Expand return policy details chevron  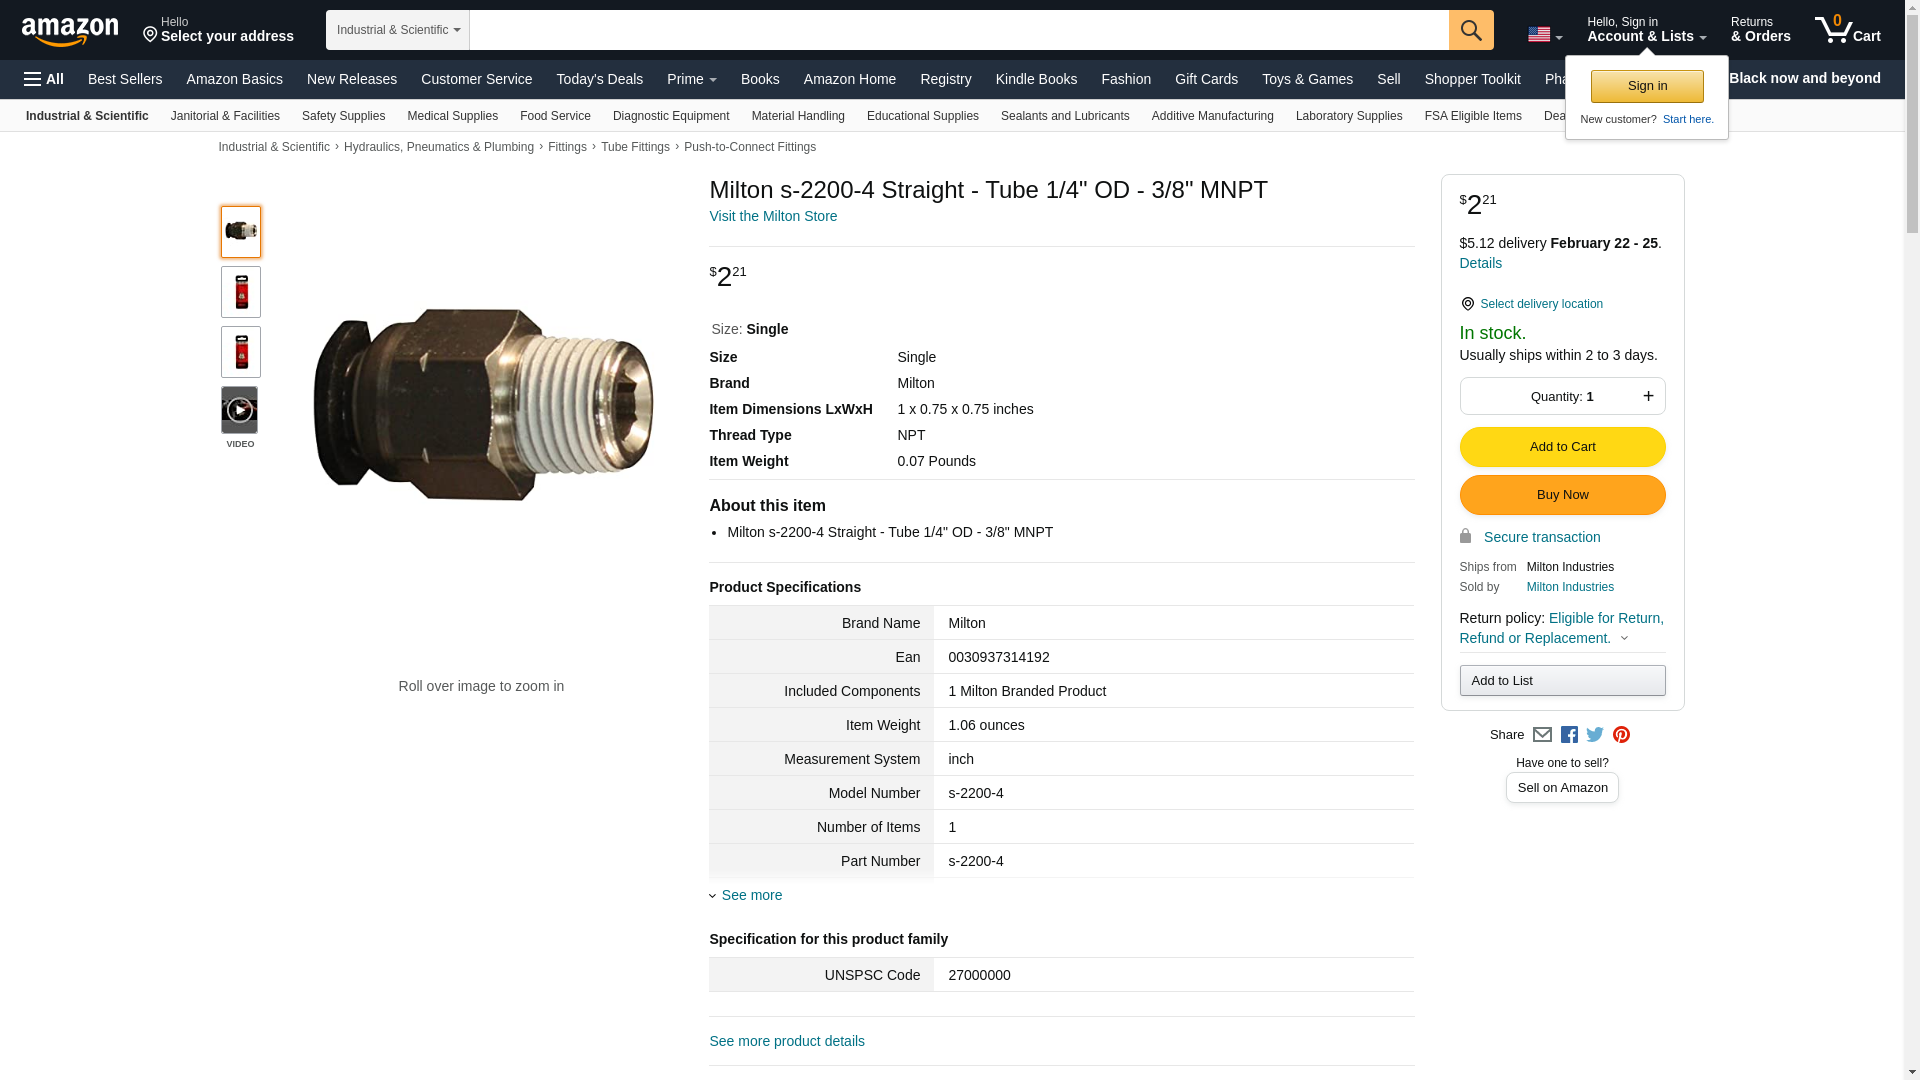[x=1624, y=638]
